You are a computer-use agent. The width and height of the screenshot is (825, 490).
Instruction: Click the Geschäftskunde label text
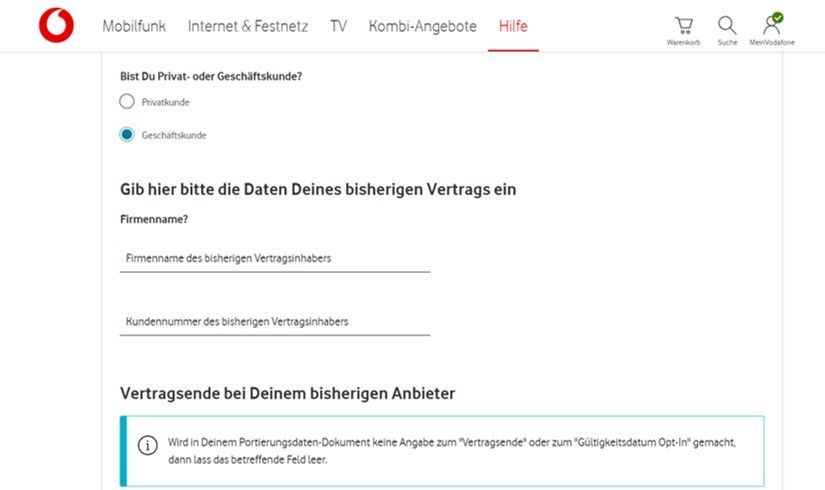click(174, 135)
